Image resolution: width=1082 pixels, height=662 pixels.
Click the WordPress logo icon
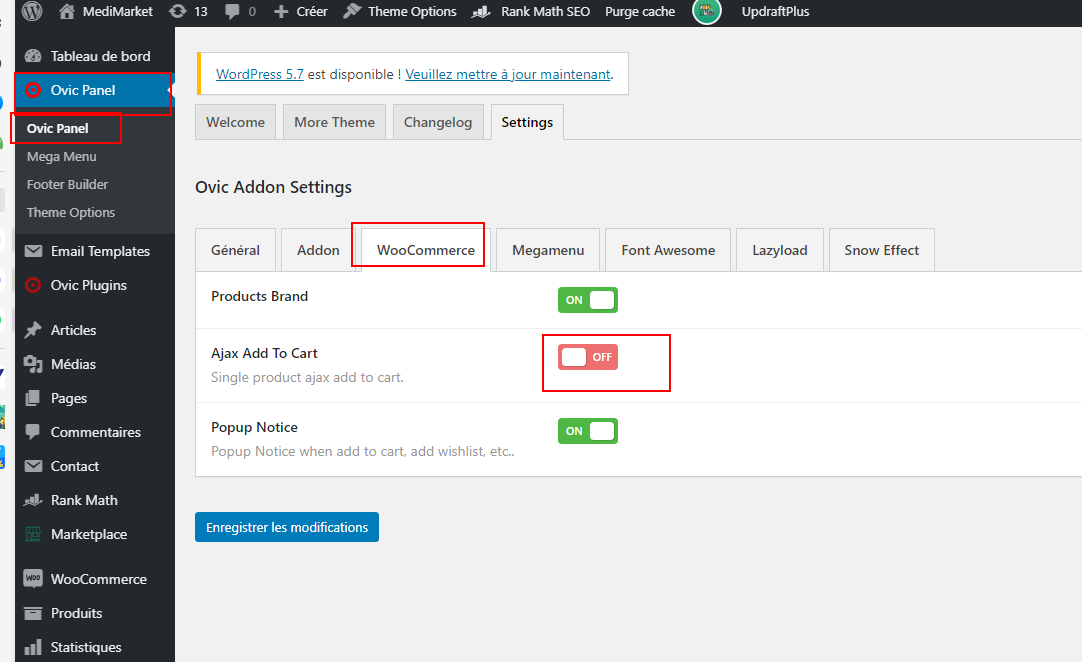click(x=32, y=11)
